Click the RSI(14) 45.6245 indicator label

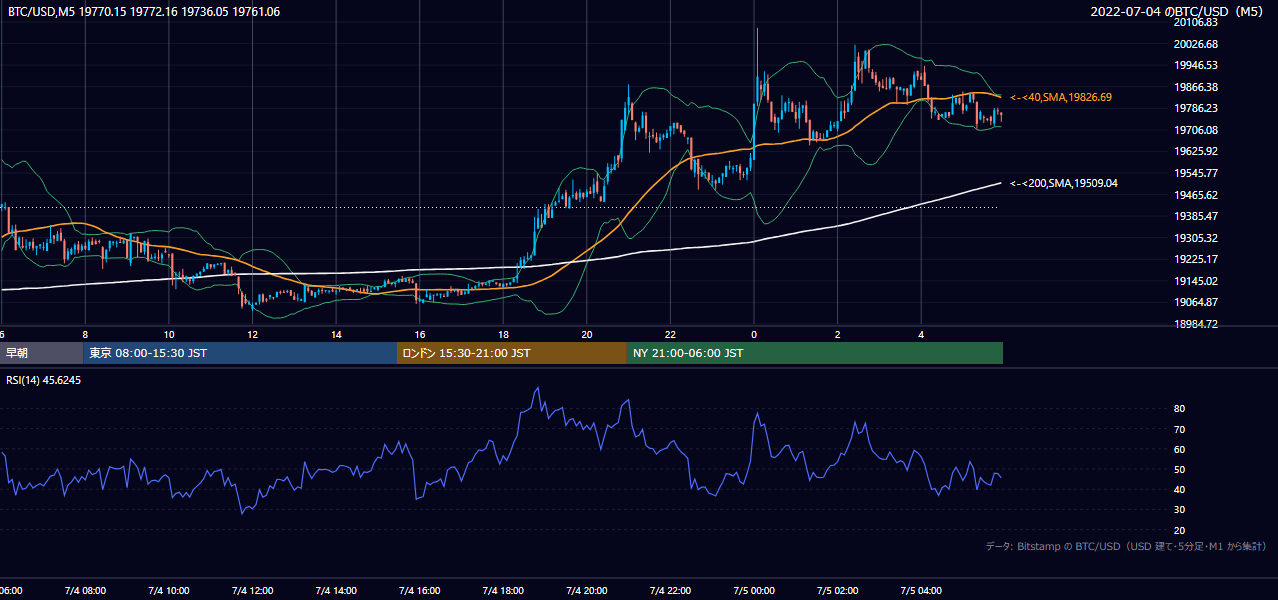tap(45, 380)
